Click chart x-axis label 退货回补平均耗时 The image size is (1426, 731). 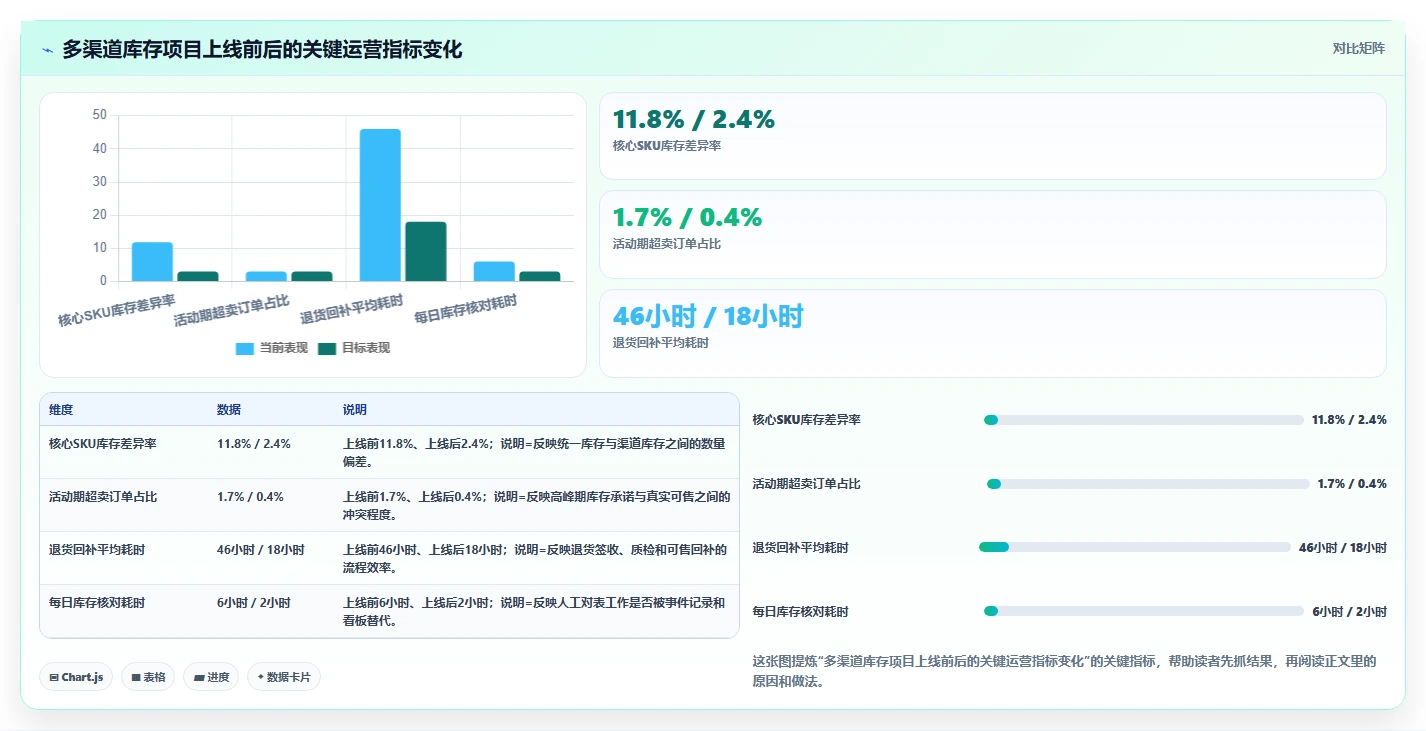click(x=352, y=309)
